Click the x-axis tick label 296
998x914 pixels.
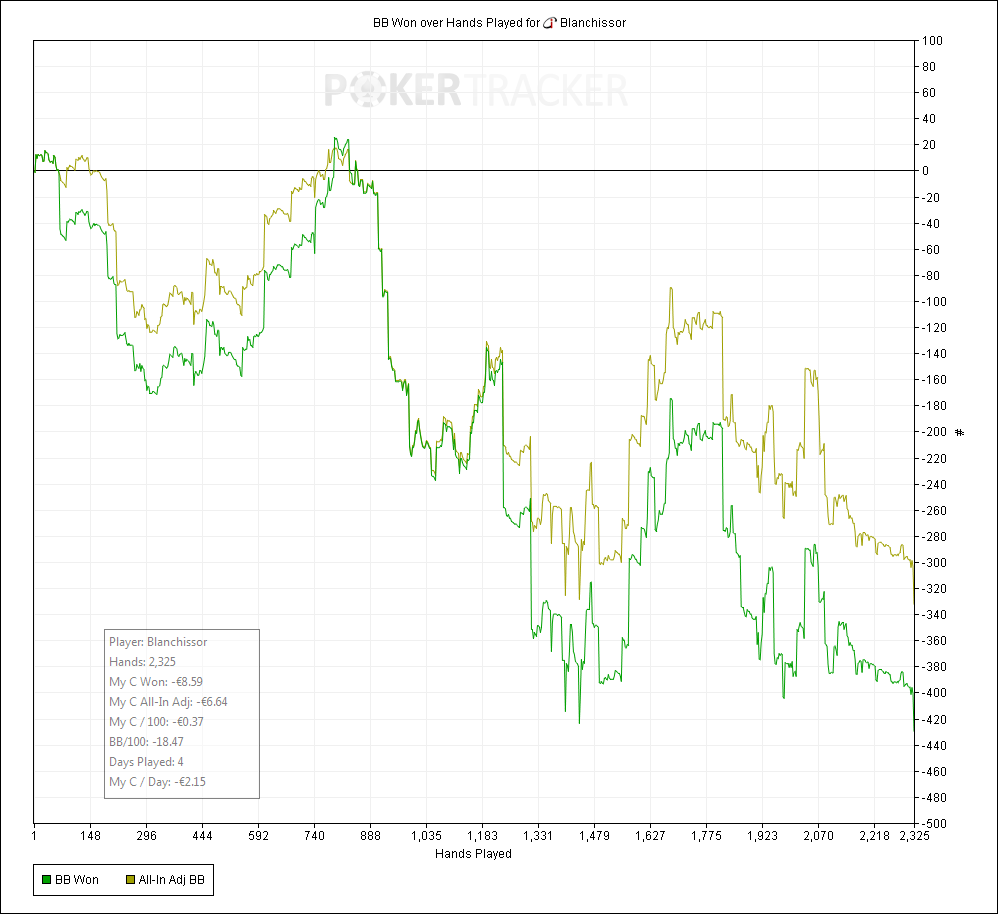(146, 835)
